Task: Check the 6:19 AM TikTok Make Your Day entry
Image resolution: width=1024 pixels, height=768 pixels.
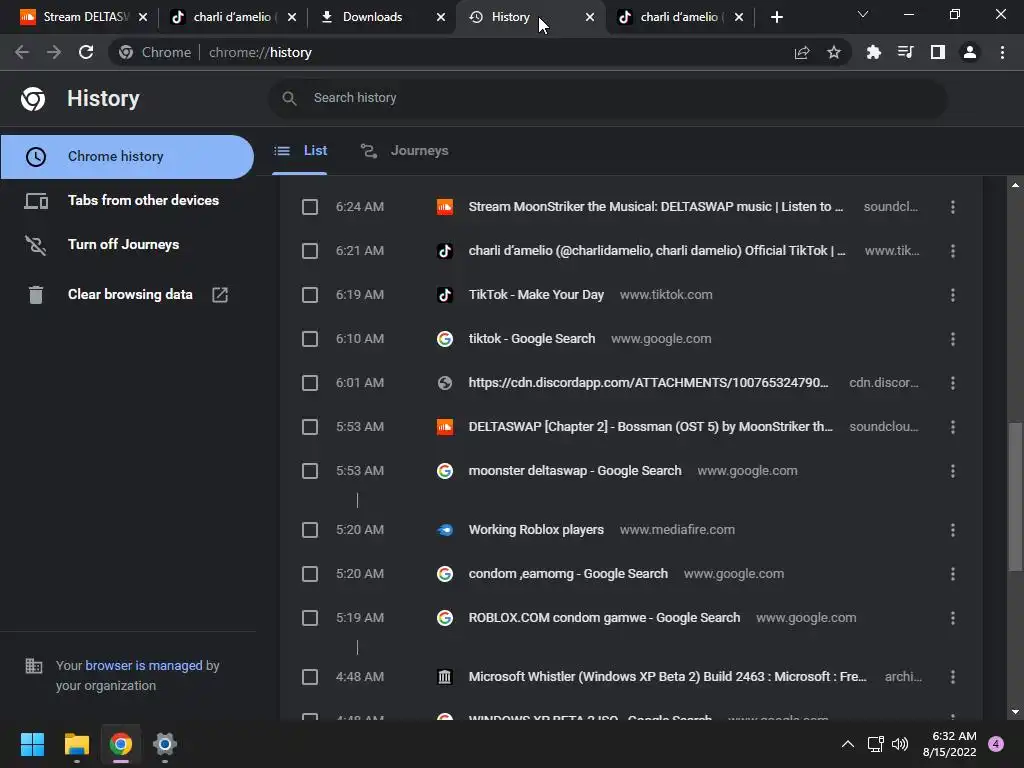Action: (310, 295)
